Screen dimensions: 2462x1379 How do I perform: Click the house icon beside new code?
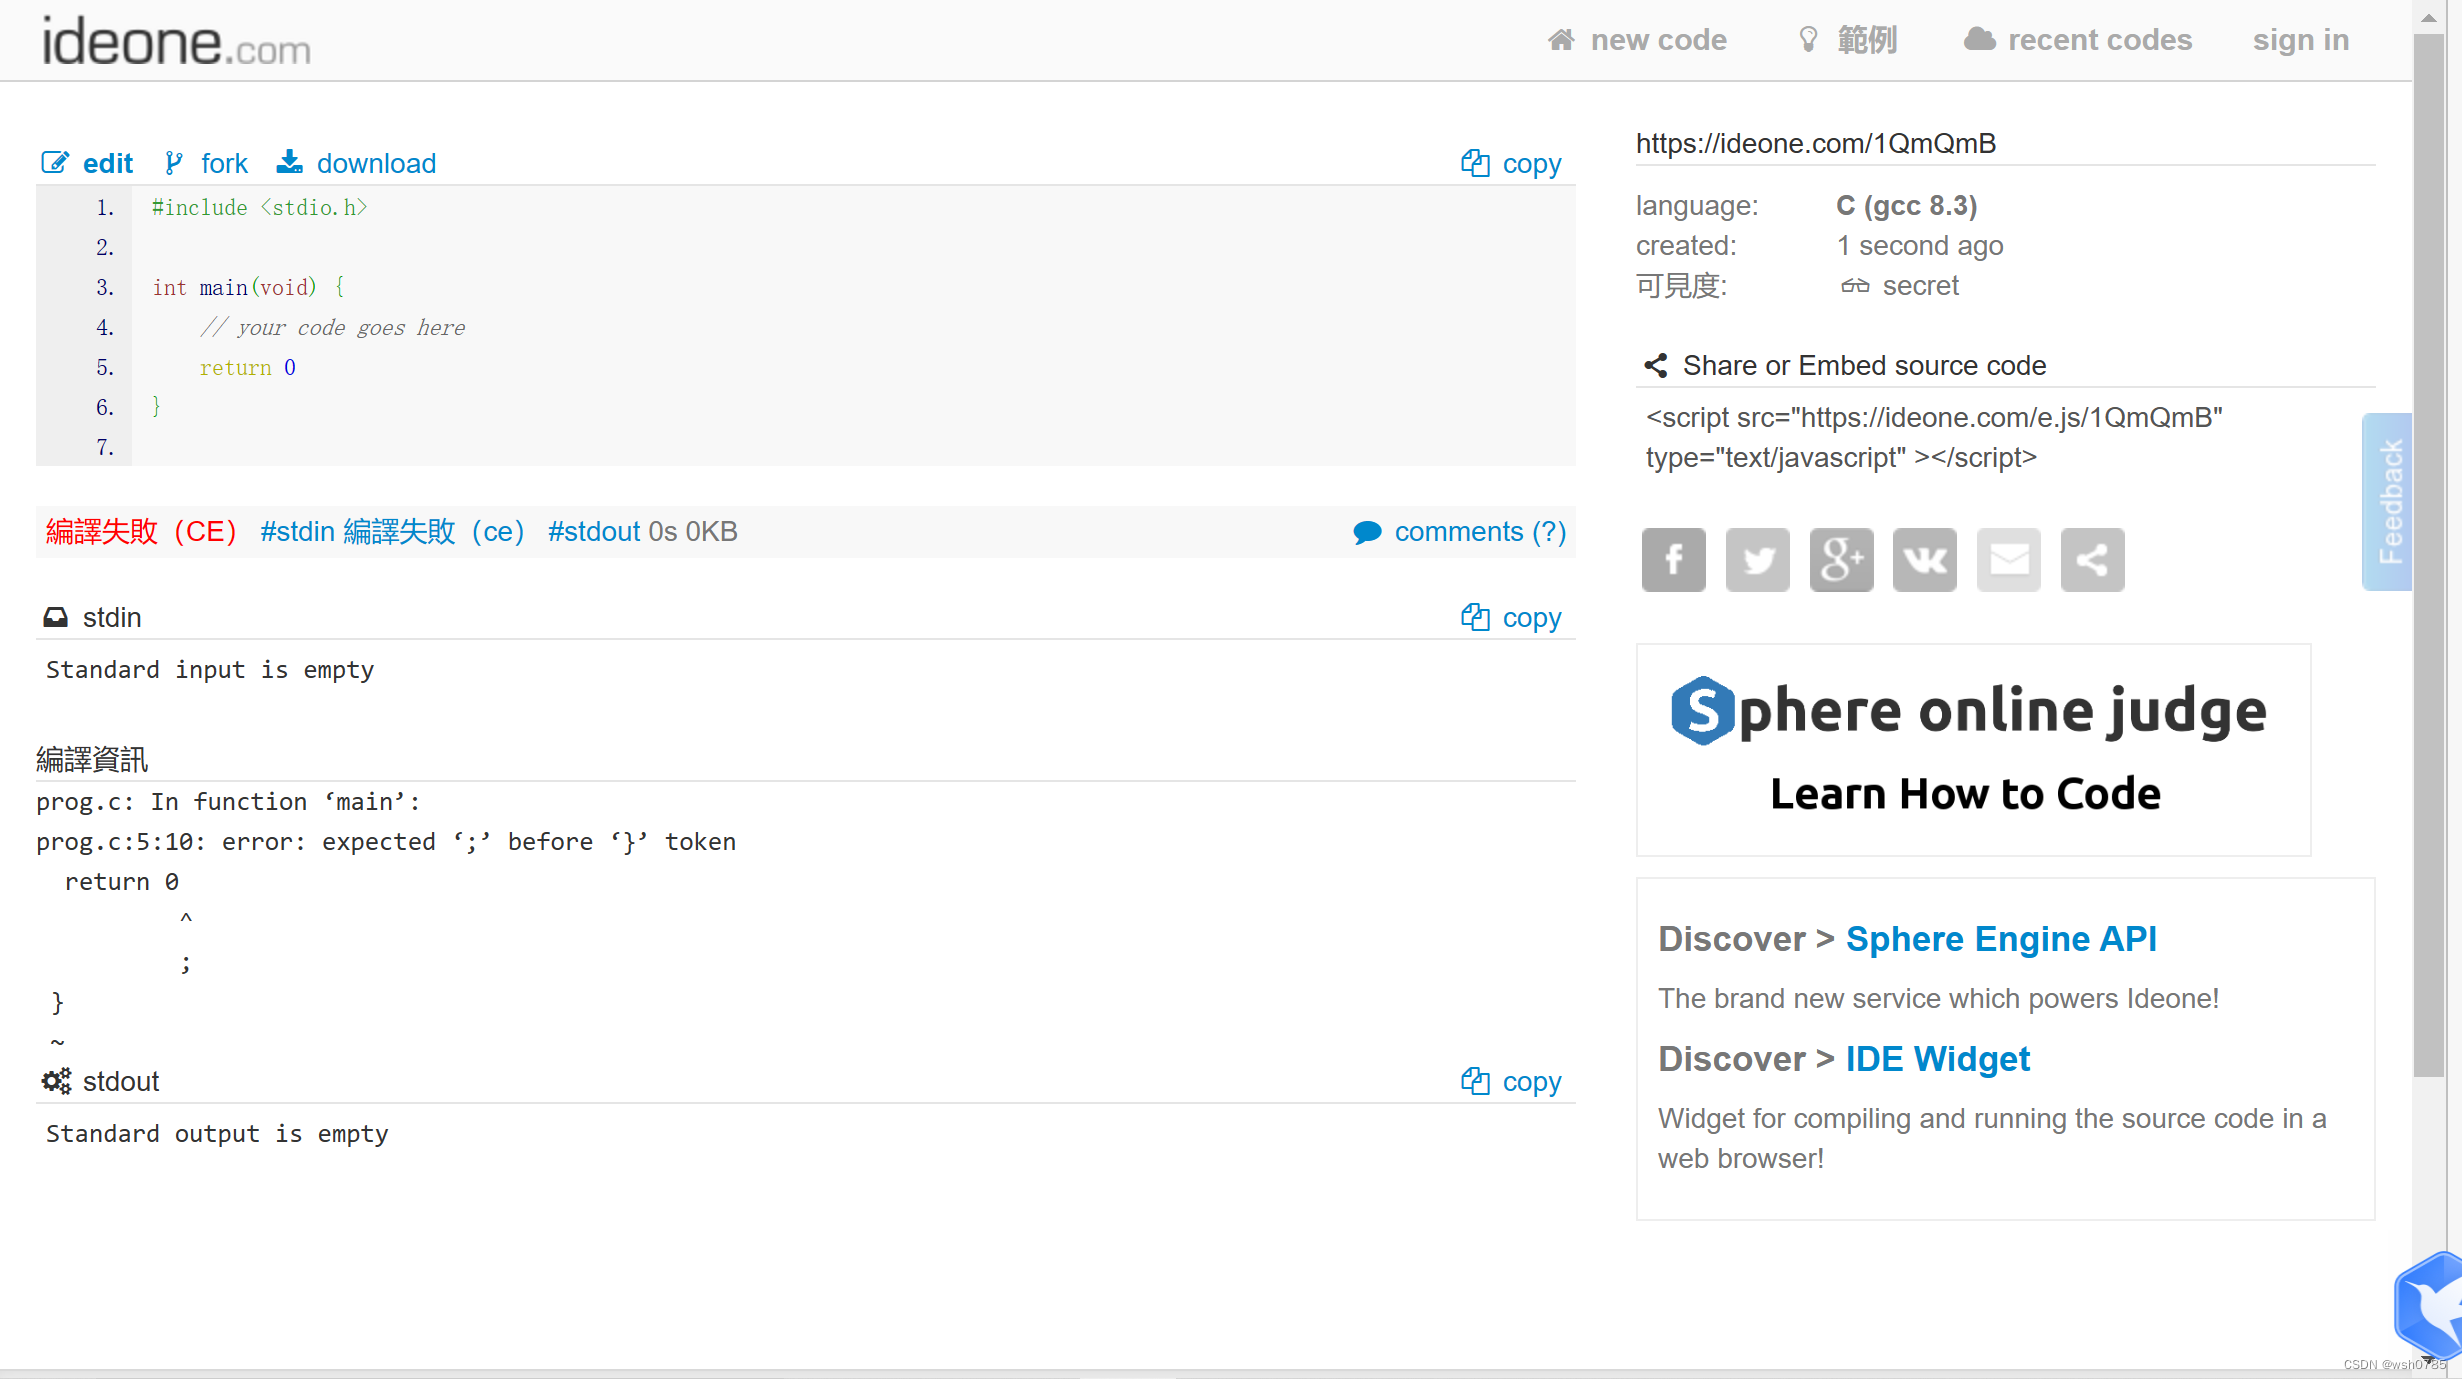[1561, 40]
